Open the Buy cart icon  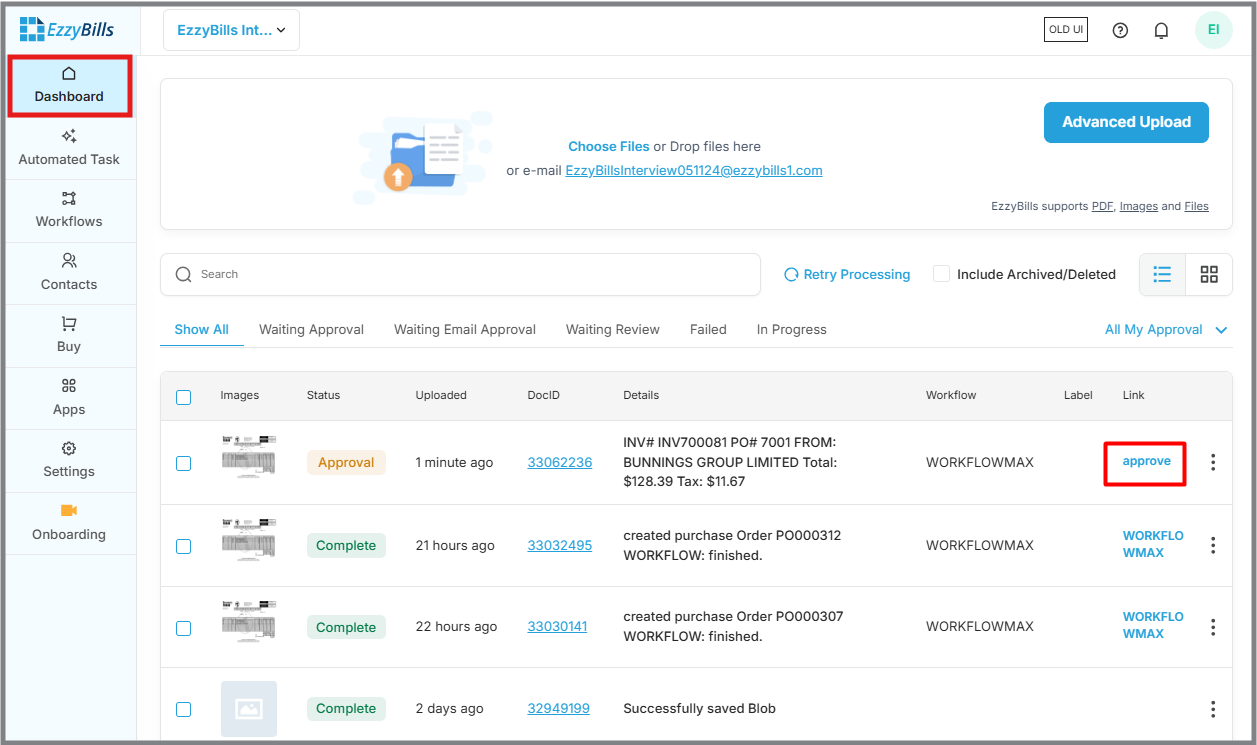pyautogui.click(x=69, y=323)
